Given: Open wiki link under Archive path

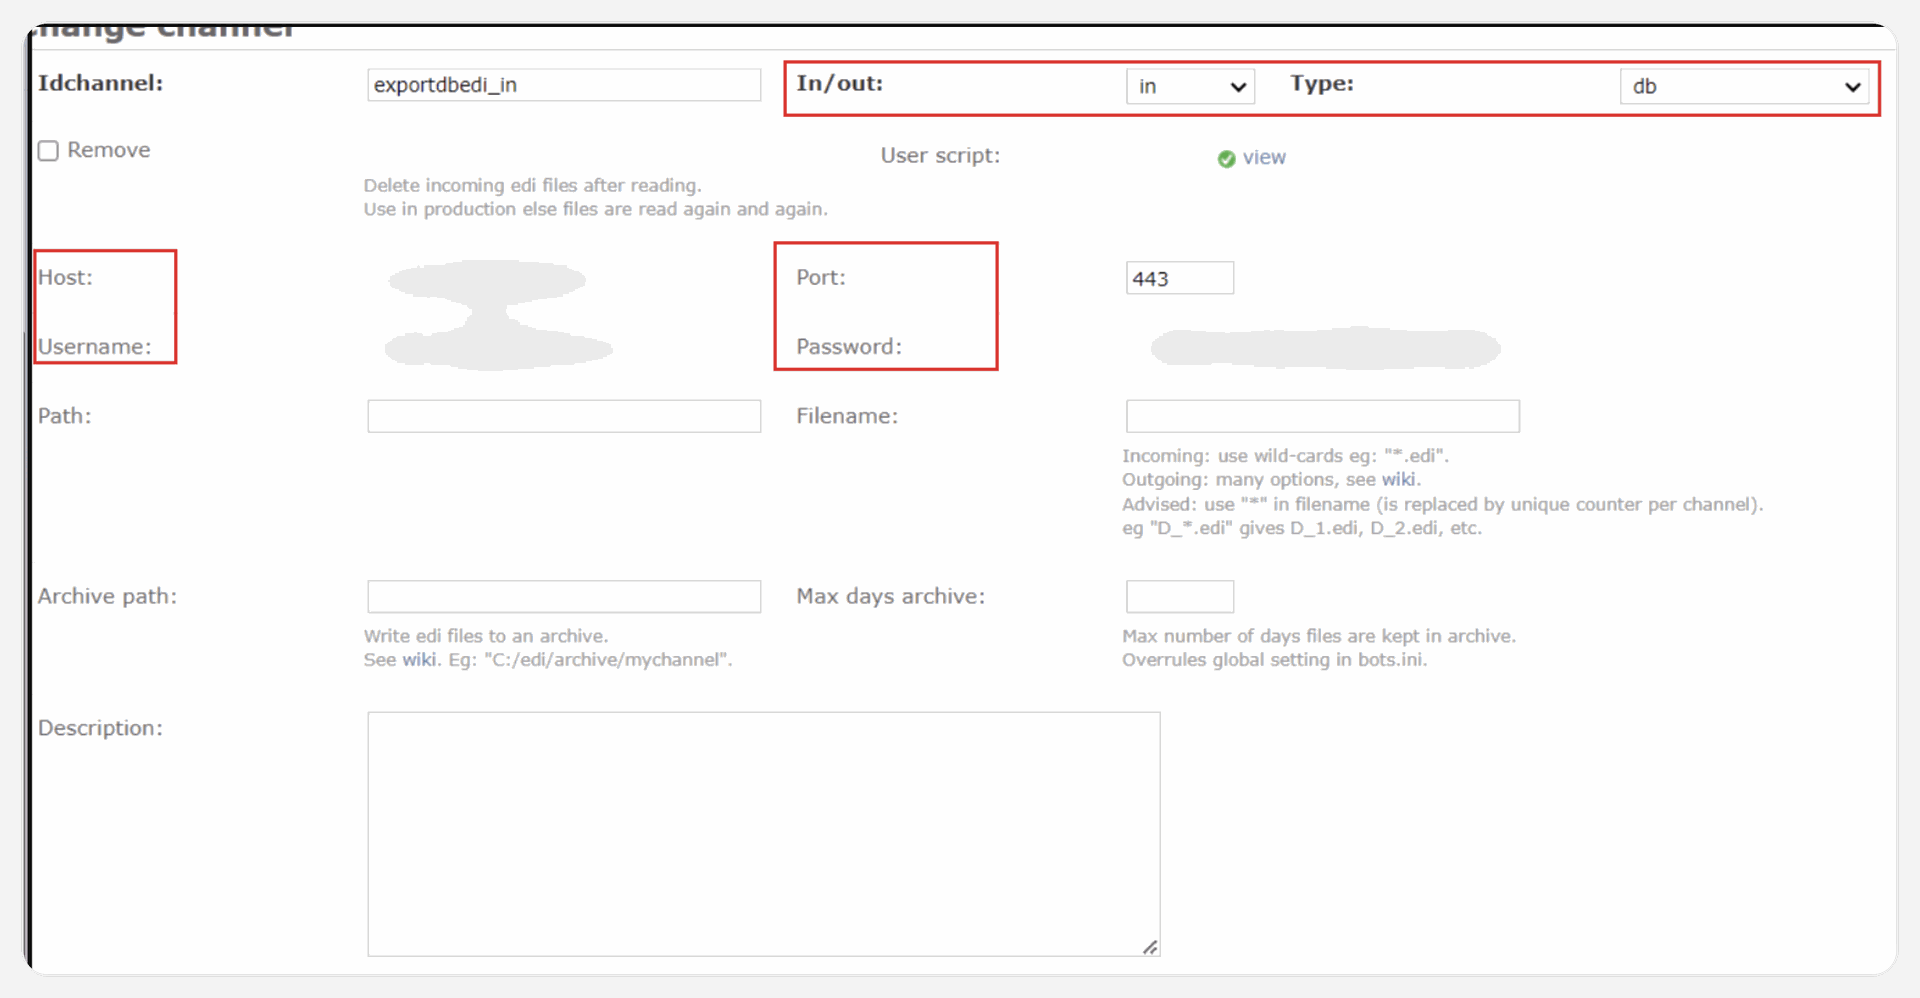Looking at the screenshot, I should click(419, 660).
